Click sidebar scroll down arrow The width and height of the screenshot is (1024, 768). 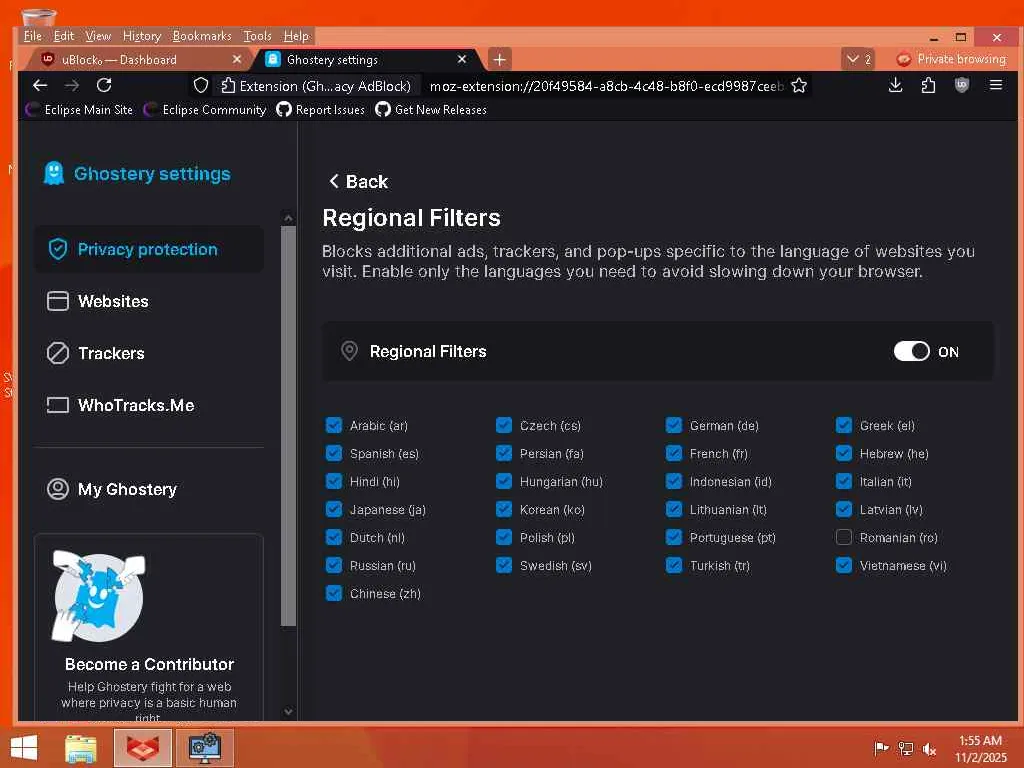(x=288, y=712)
